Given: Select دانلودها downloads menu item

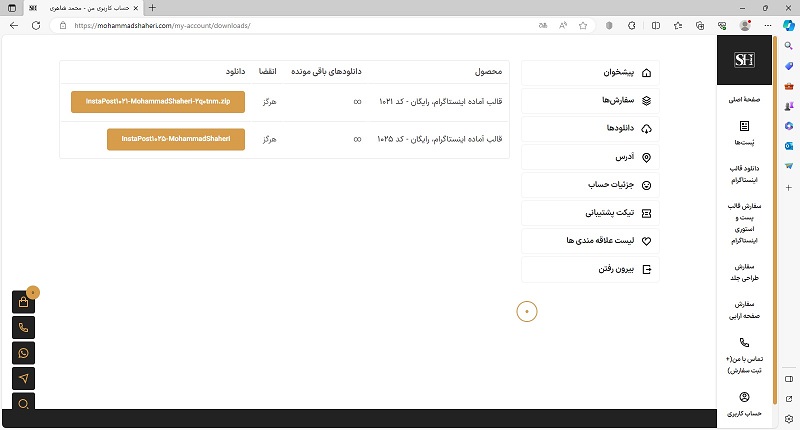Looking at the screenshot, I should point(590,129).
